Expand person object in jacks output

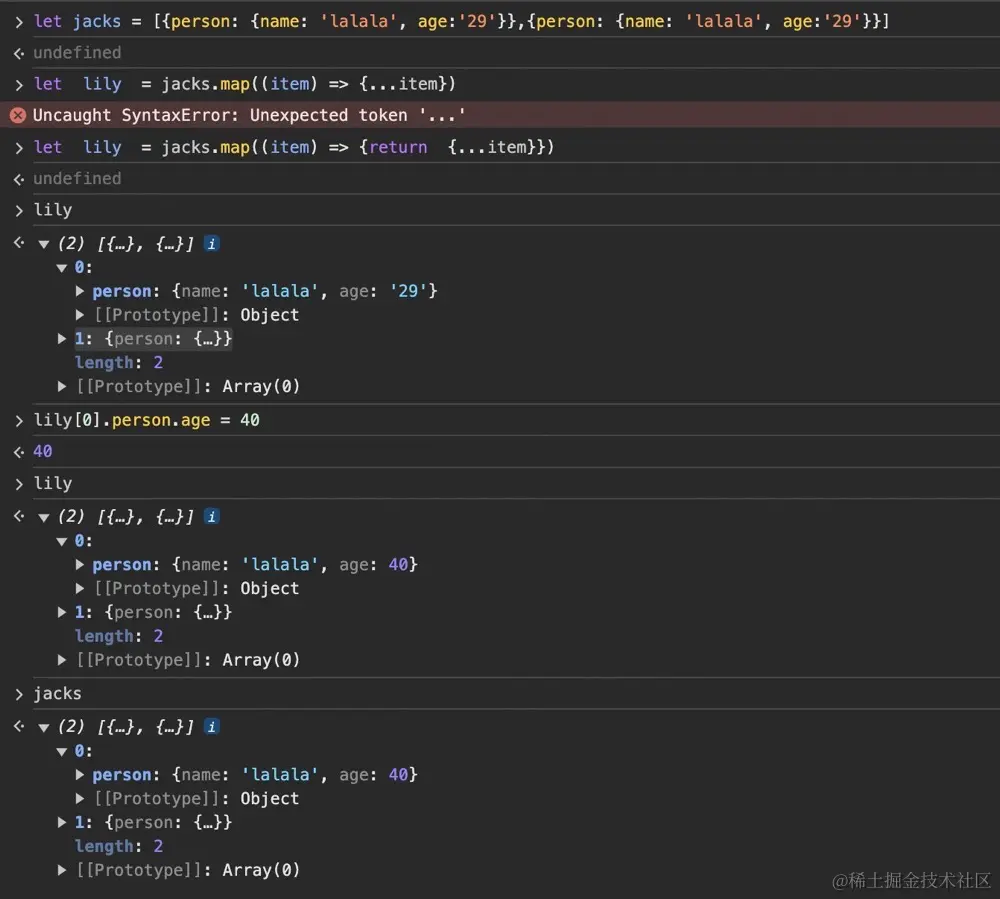tap(80, 775)
